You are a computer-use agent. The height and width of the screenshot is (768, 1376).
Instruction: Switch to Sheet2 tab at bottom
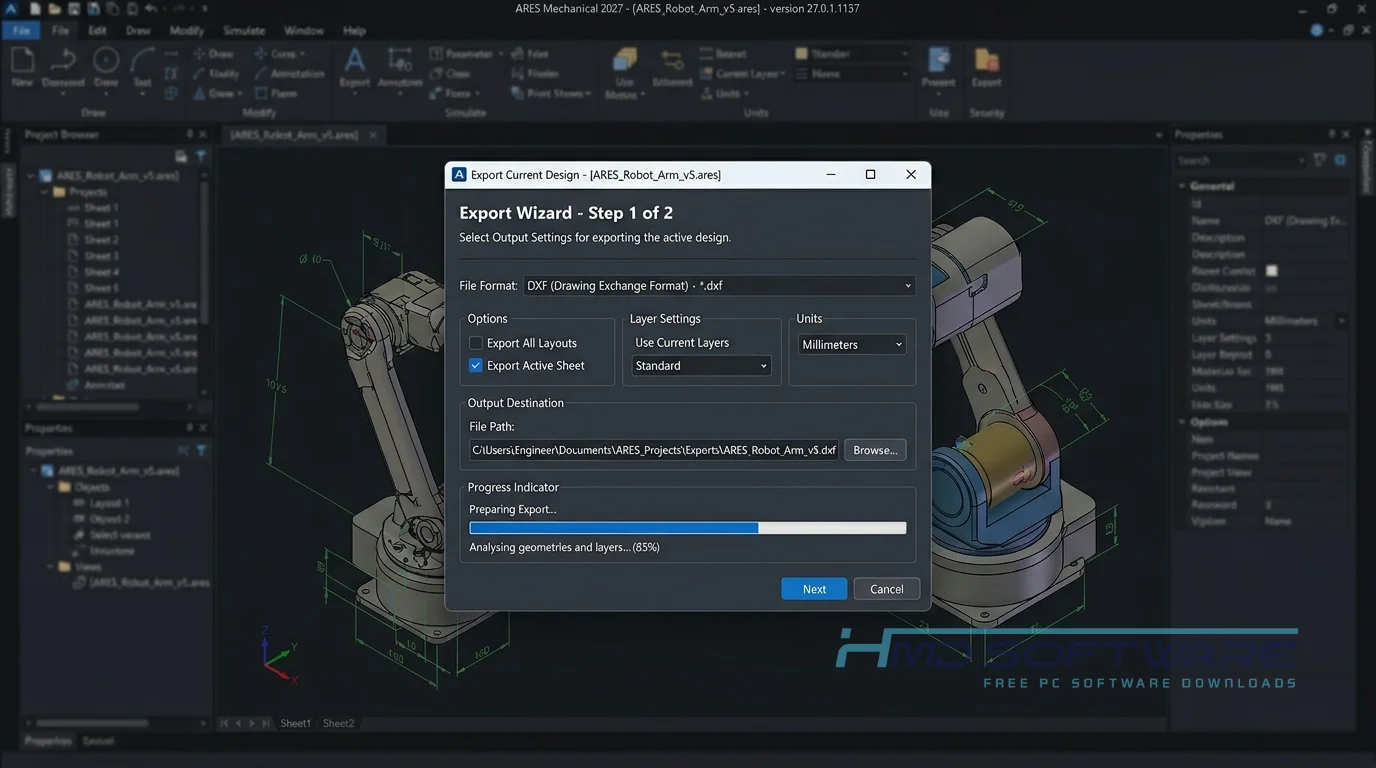(x=338, y=723)
